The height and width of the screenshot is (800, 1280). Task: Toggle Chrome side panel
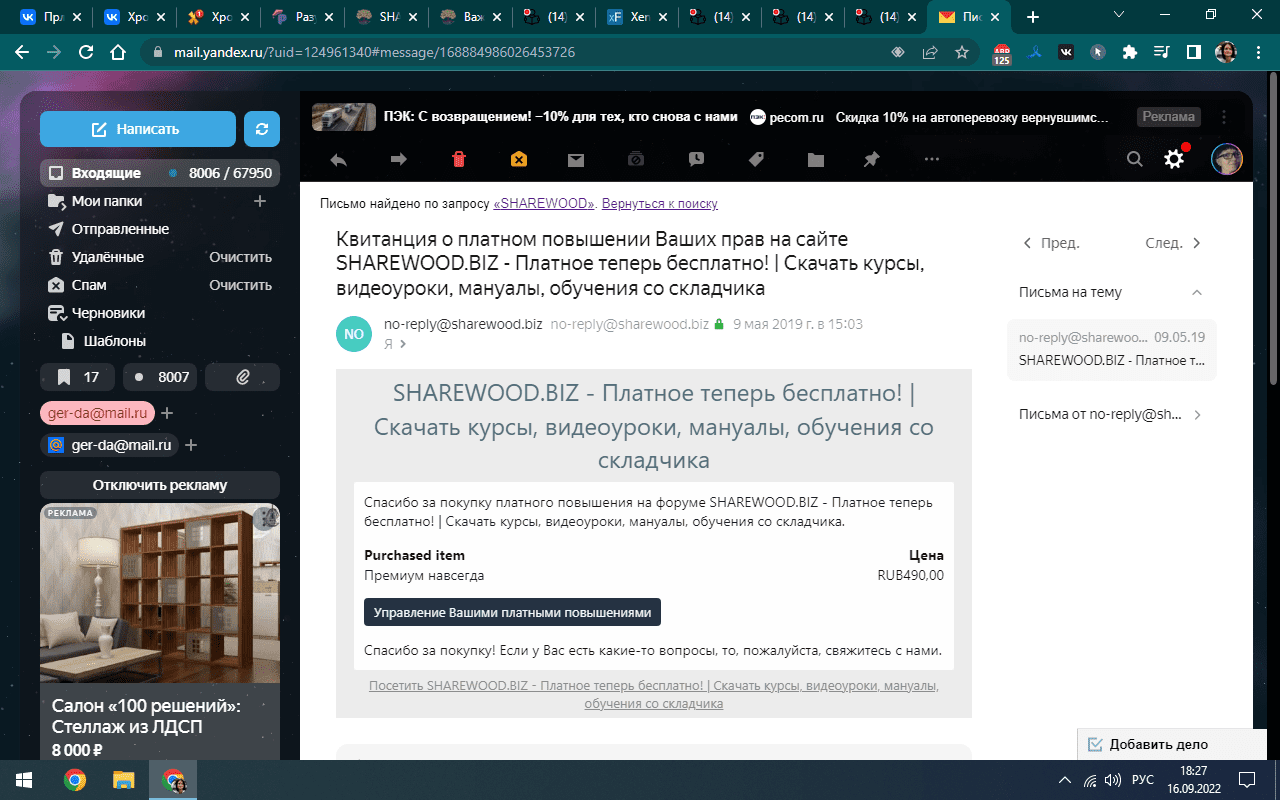pyautogui.click(x=1193, y=52)
